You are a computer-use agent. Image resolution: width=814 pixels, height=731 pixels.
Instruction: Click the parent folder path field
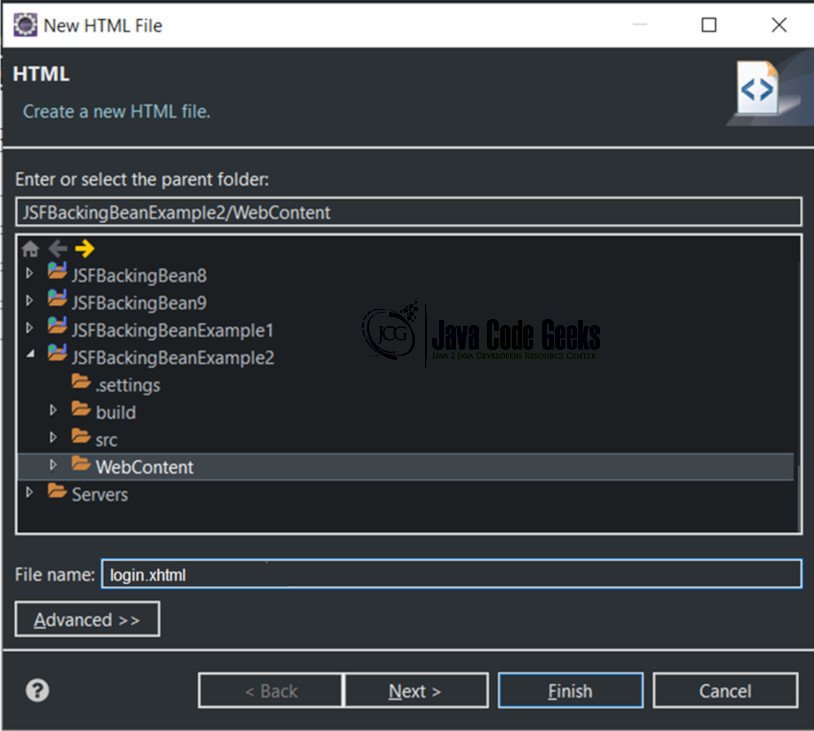(409, 212)
